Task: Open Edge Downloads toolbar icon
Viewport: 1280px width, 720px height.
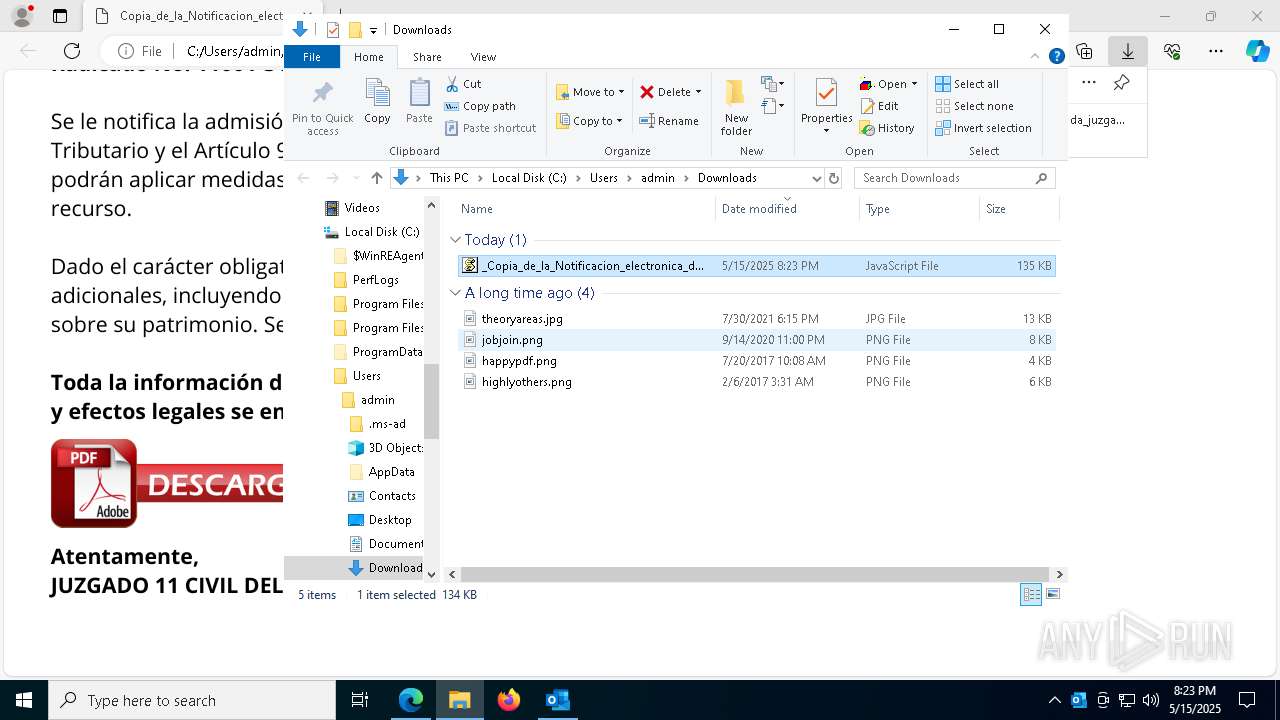Action: pyautogui.click(x=1128, y=51)
